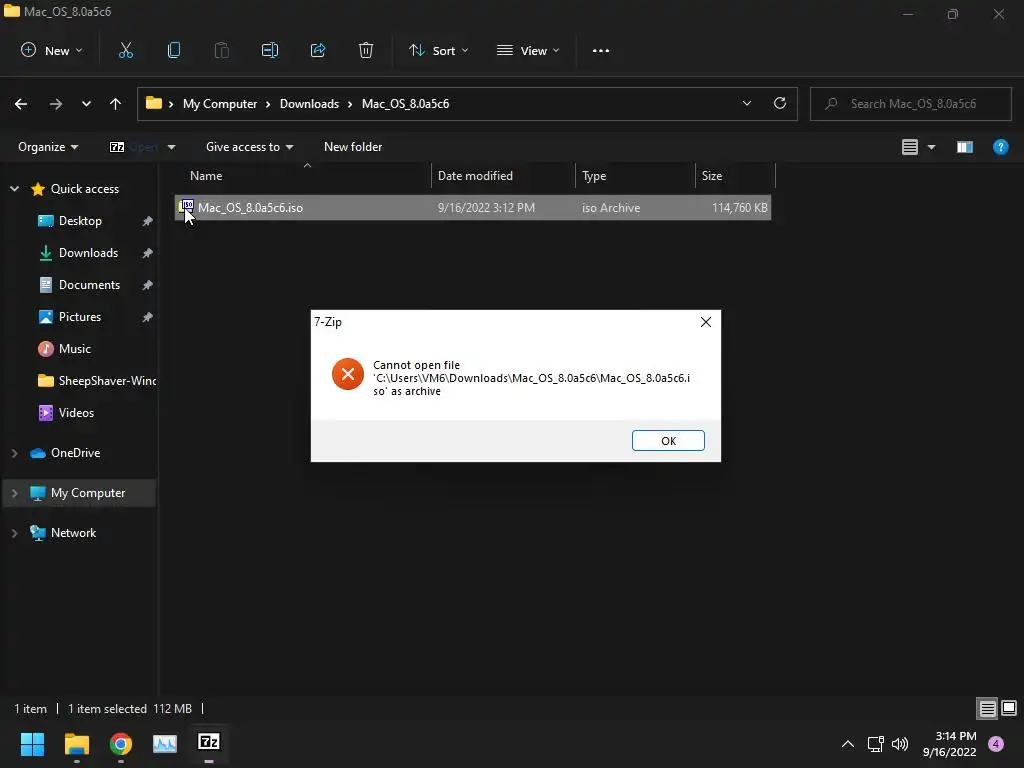
Task: Click the Rename icon in toolbar
Action: tap(270, 50)
